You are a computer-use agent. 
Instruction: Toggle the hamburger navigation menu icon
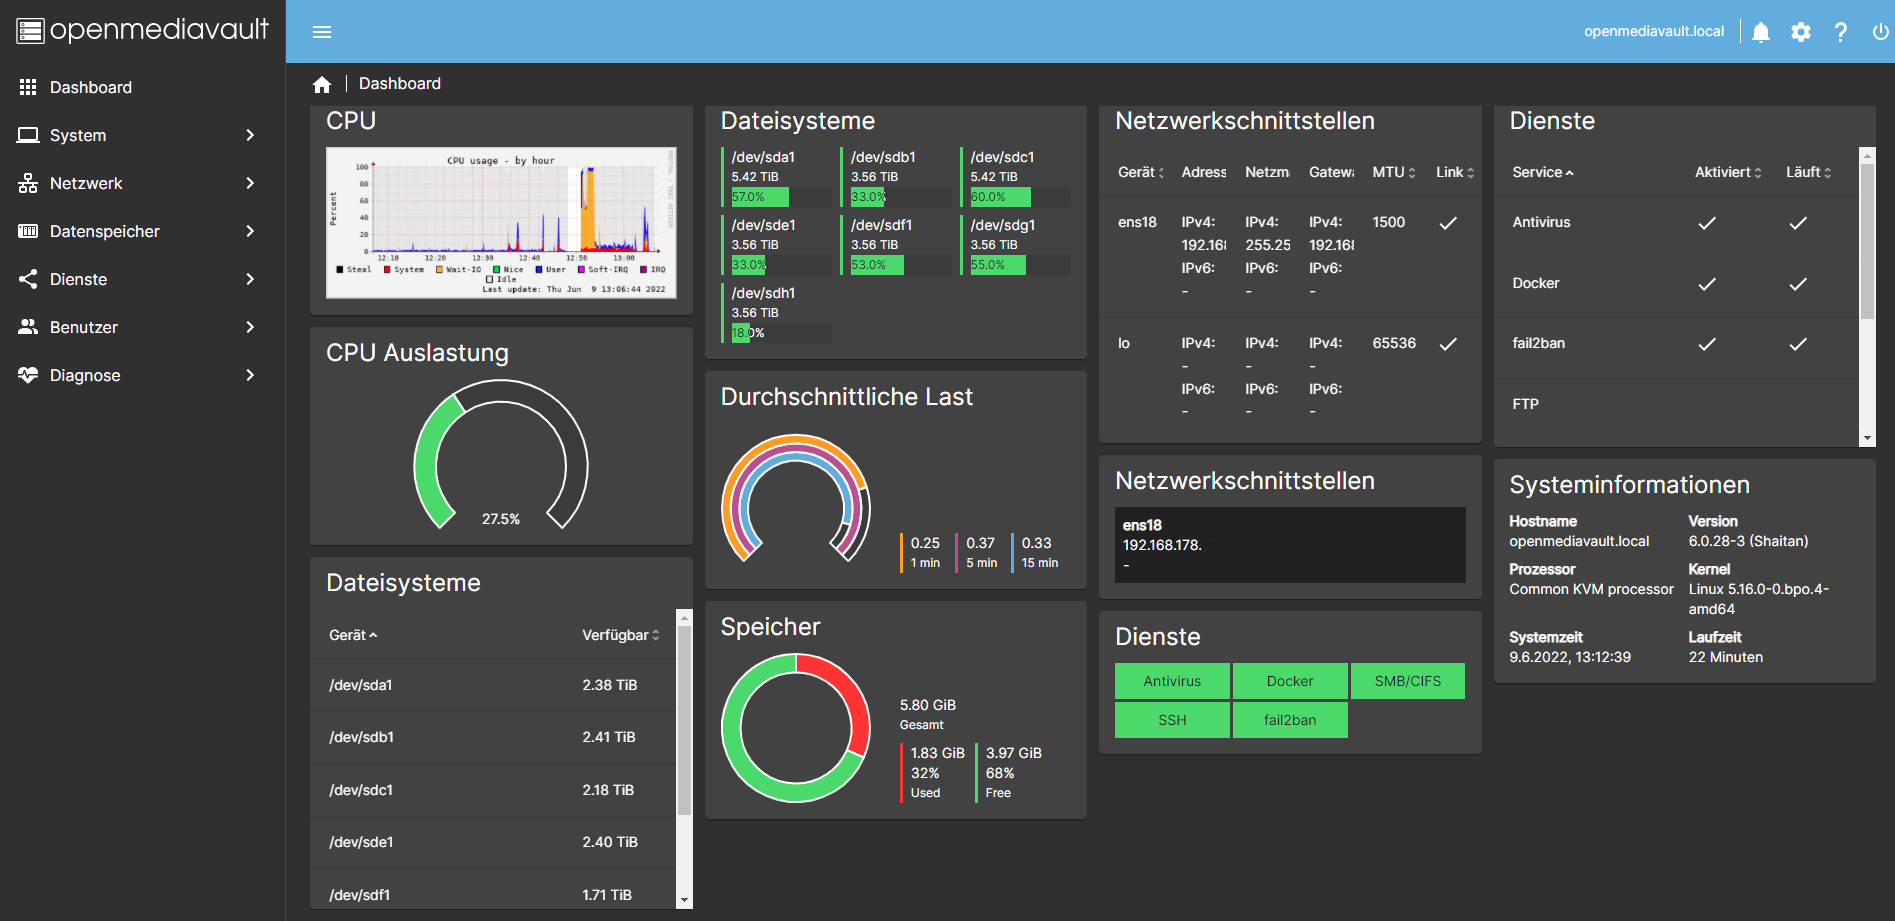point(322,32)
